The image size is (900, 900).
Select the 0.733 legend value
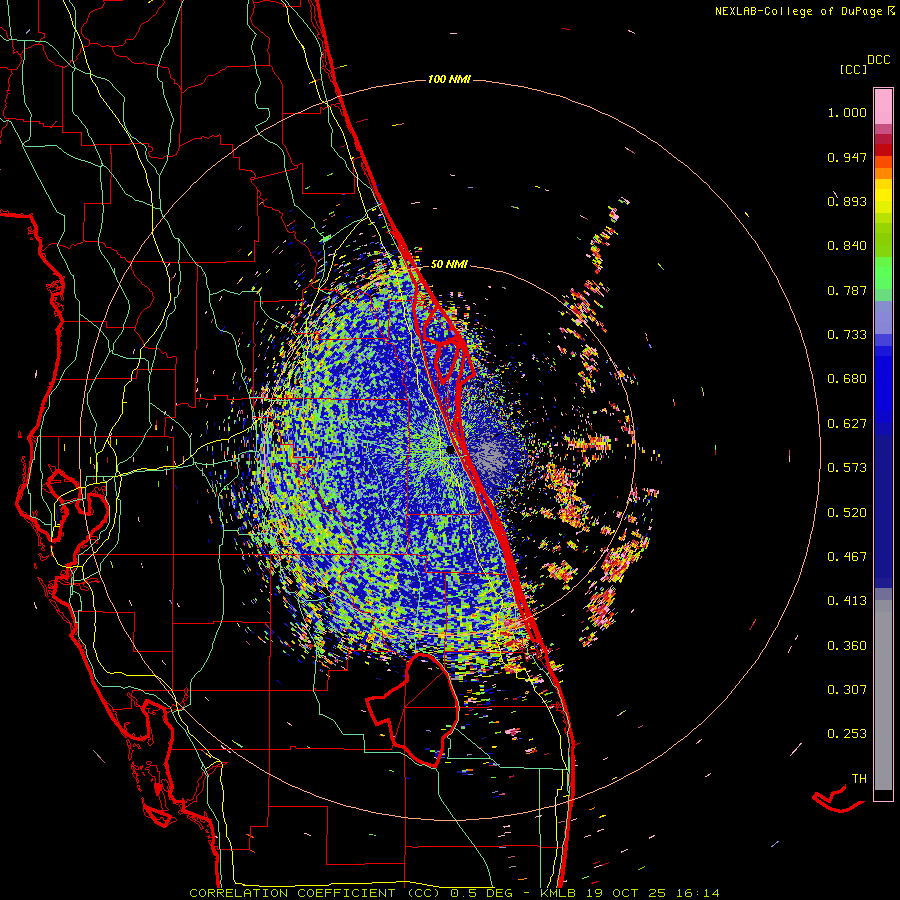click(x=847, y=335)
